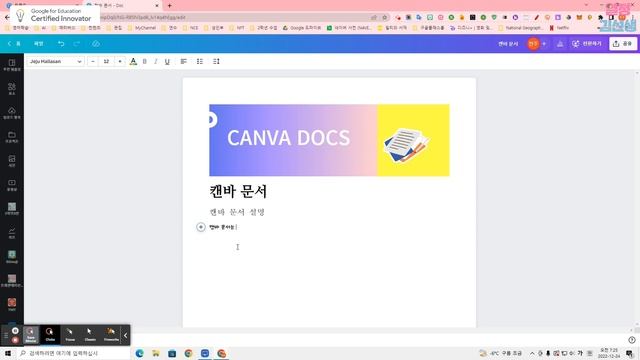Open the Elements sidebar panel
This screenshot has width=640, height=360.
[x=12, y=89]
